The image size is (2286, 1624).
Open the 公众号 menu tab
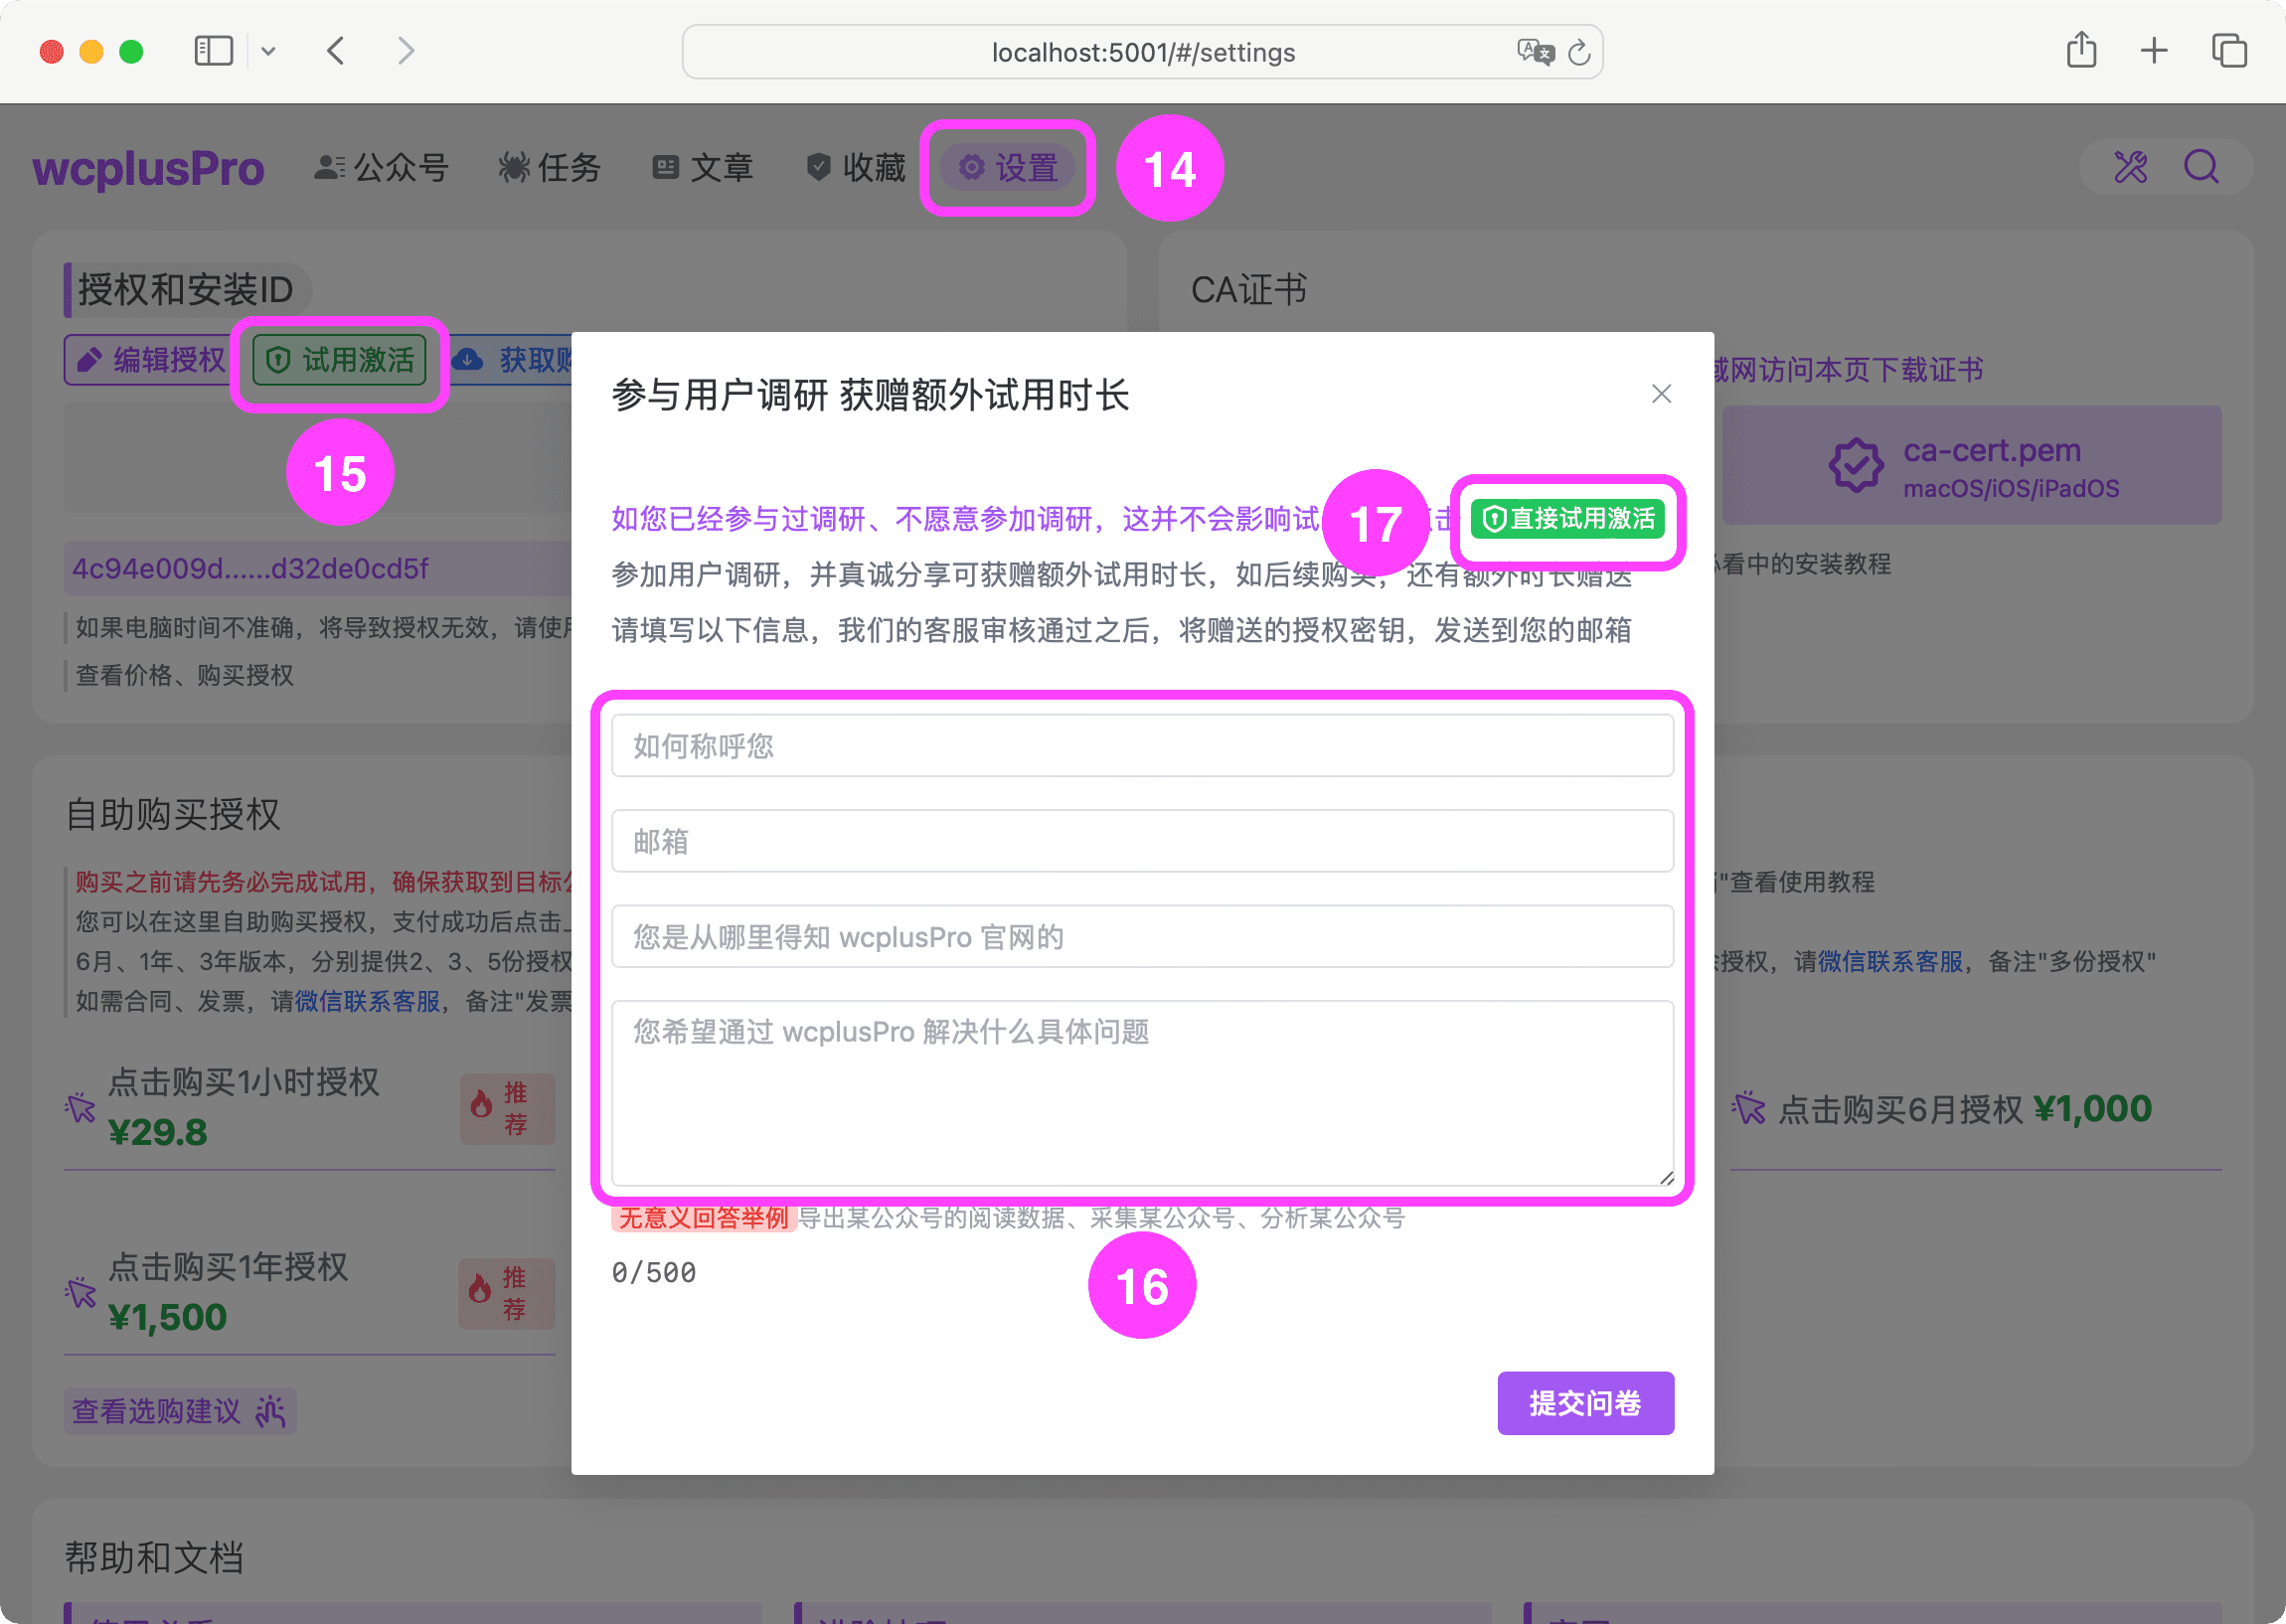point(382,167)
